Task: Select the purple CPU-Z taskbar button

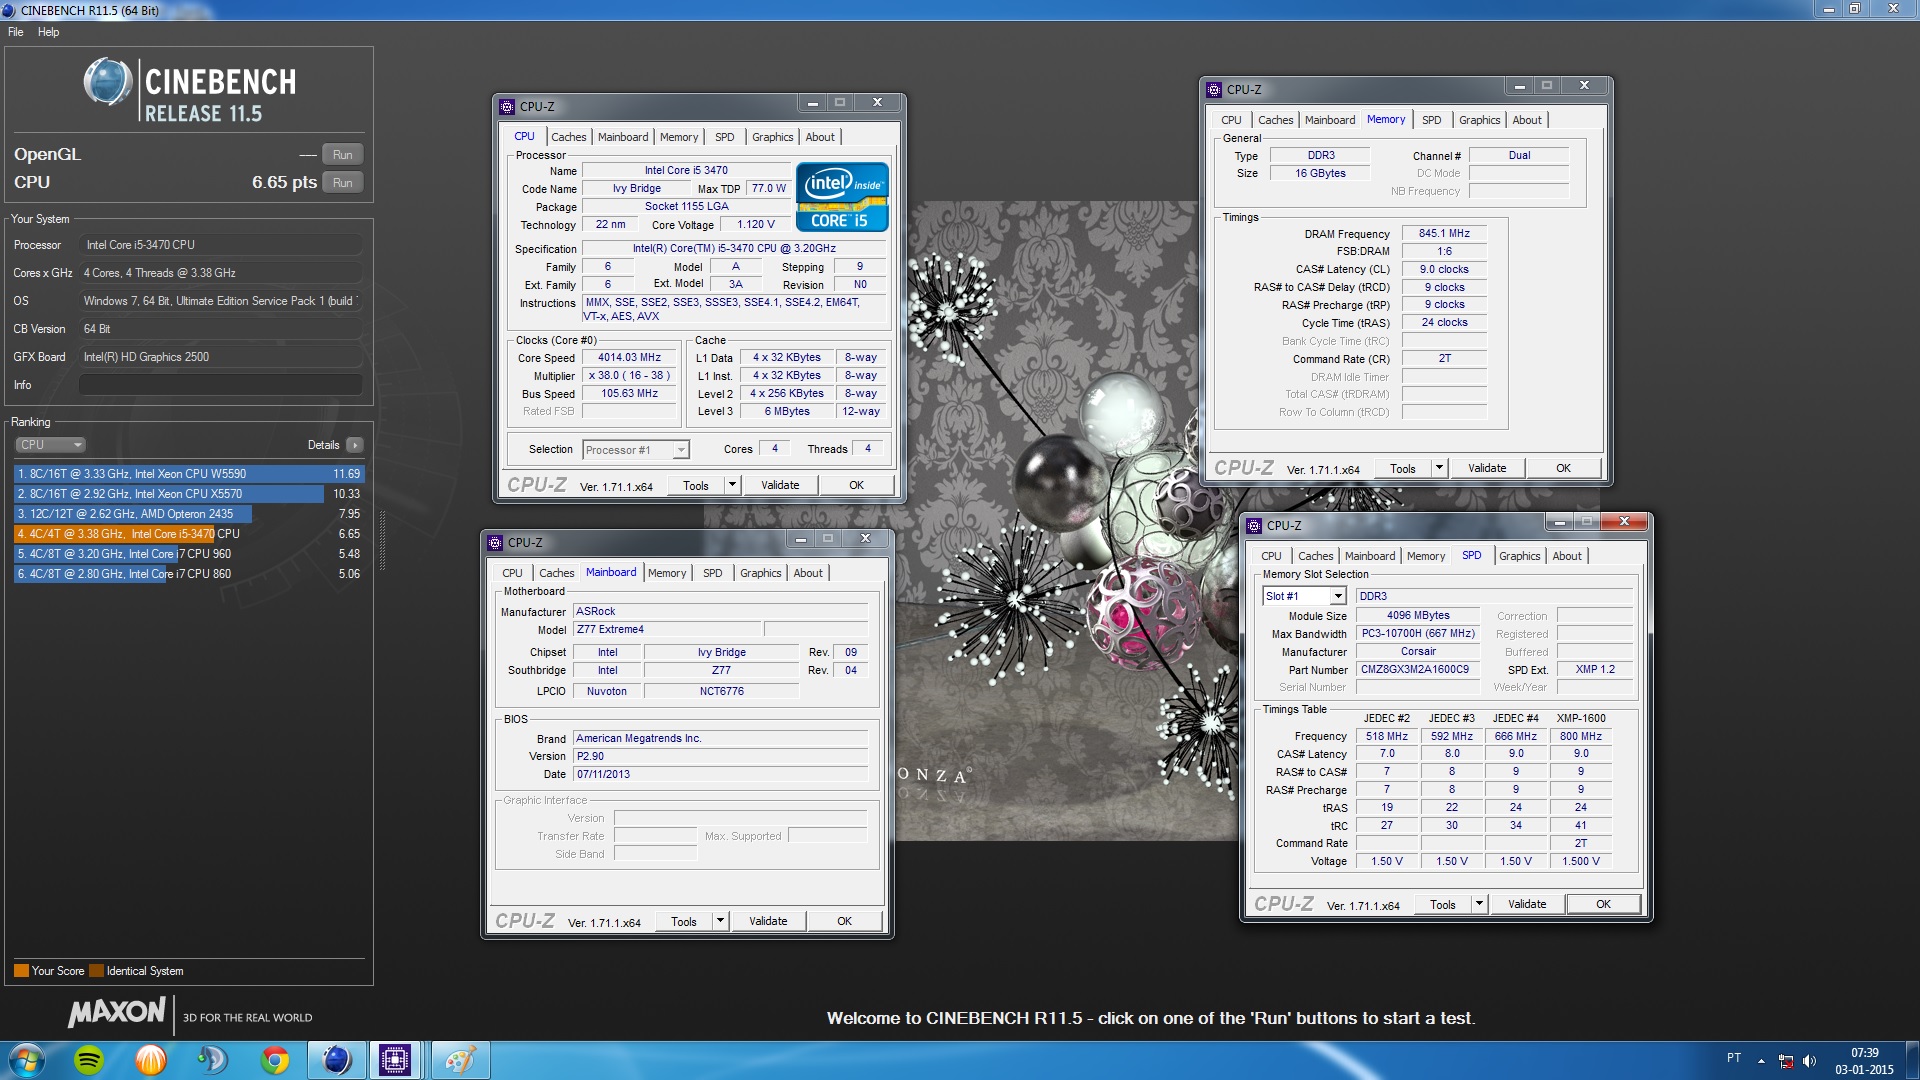Action: click(395, 1060)
